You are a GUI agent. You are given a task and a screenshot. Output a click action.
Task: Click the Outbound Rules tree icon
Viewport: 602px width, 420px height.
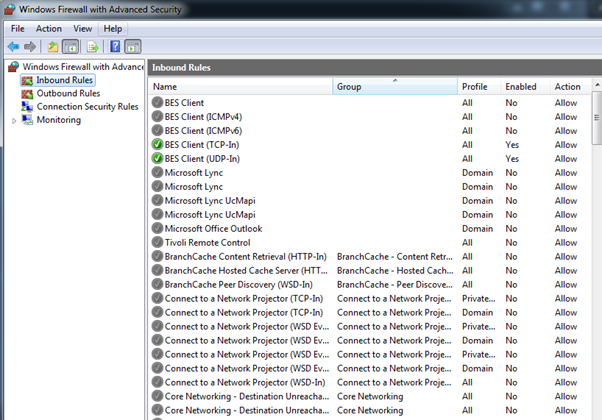pyautogui.click(x=27, y=93)
